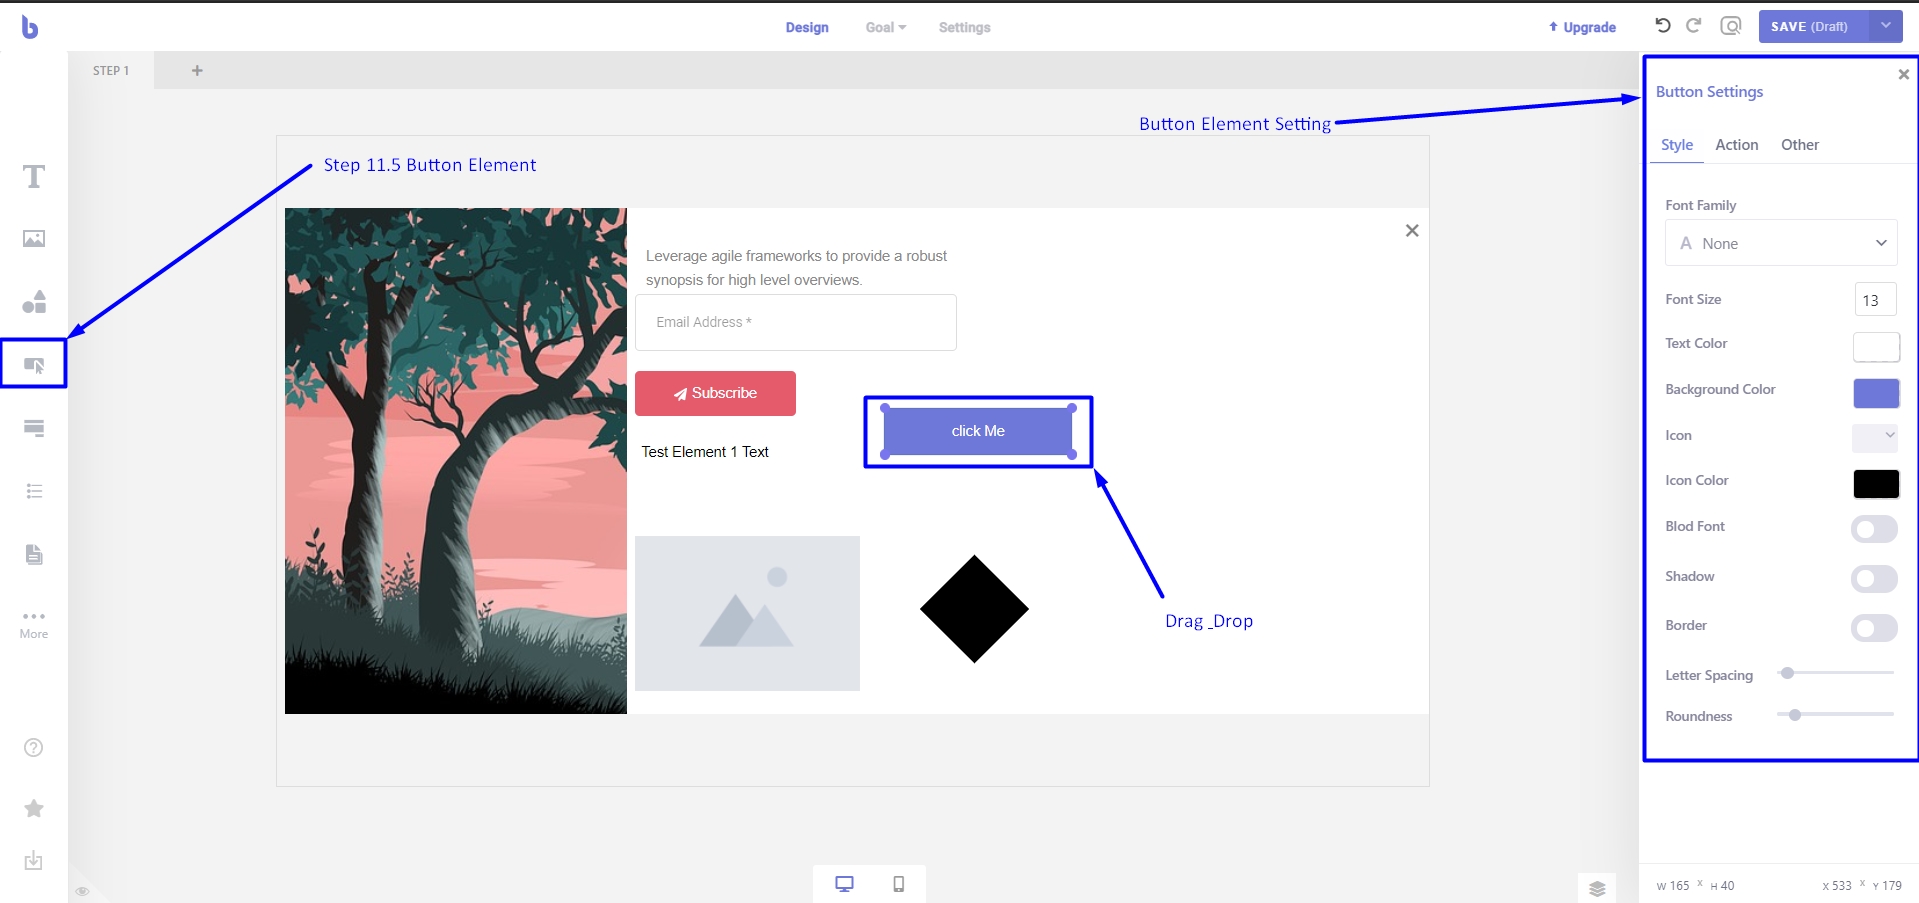
Task: Switch to the Action tab
Action: click(x=1736, y=145)
